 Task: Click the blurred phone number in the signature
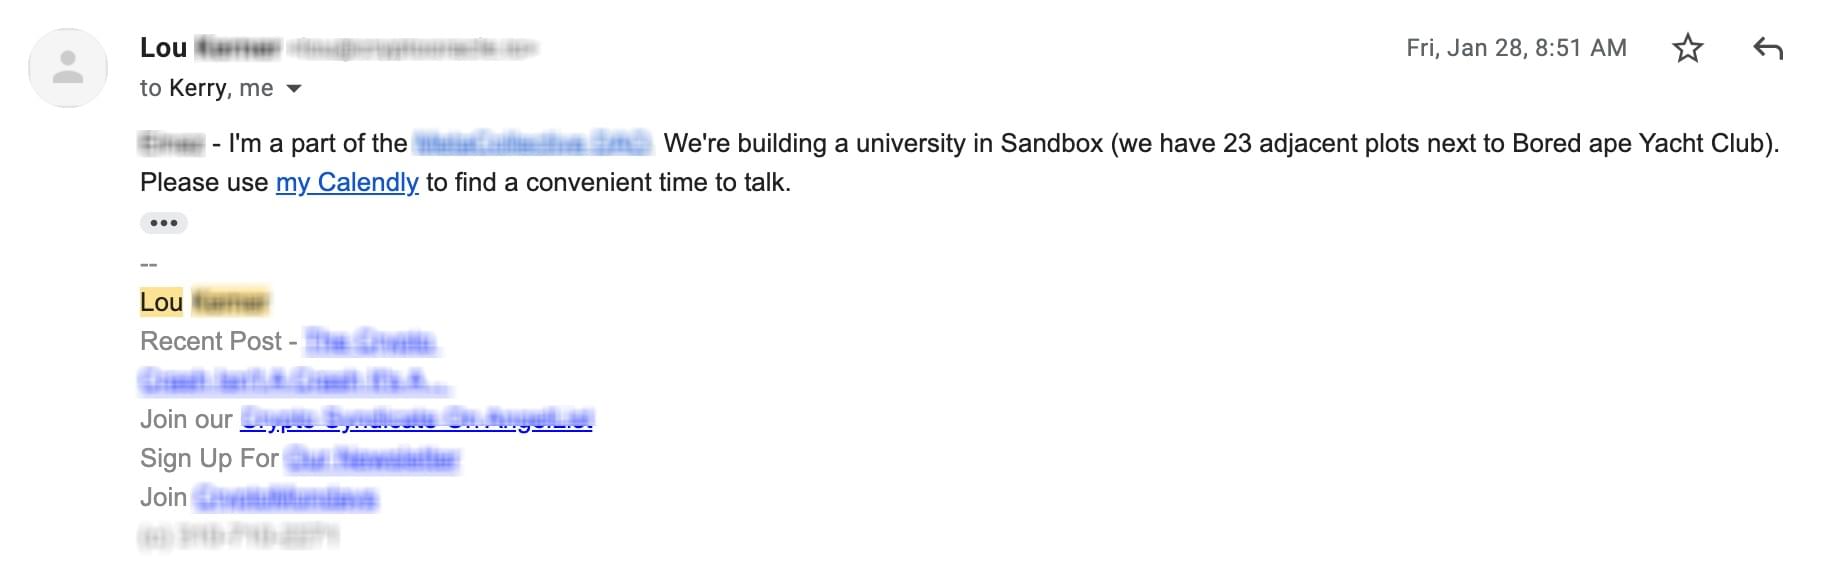239,537
